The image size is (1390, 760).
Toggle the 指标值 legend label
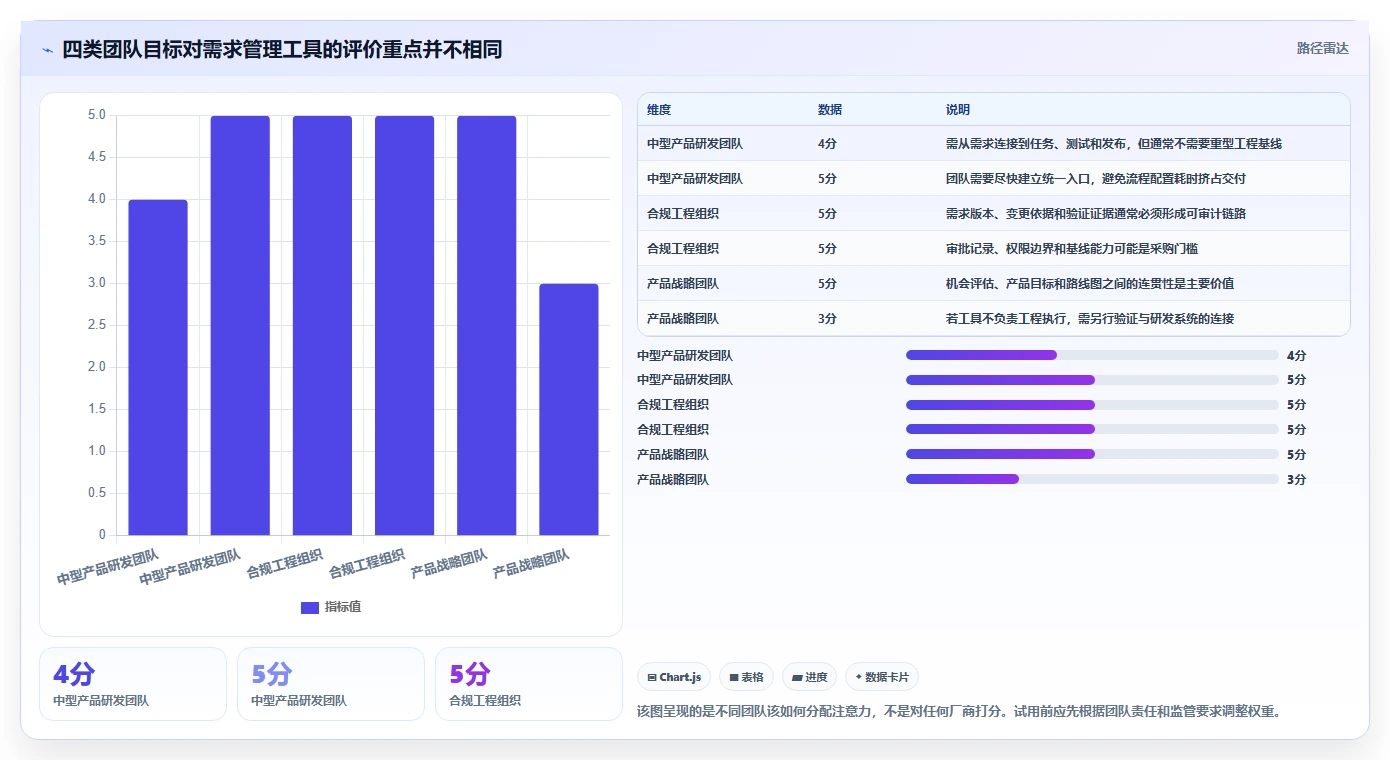(343, 607)
